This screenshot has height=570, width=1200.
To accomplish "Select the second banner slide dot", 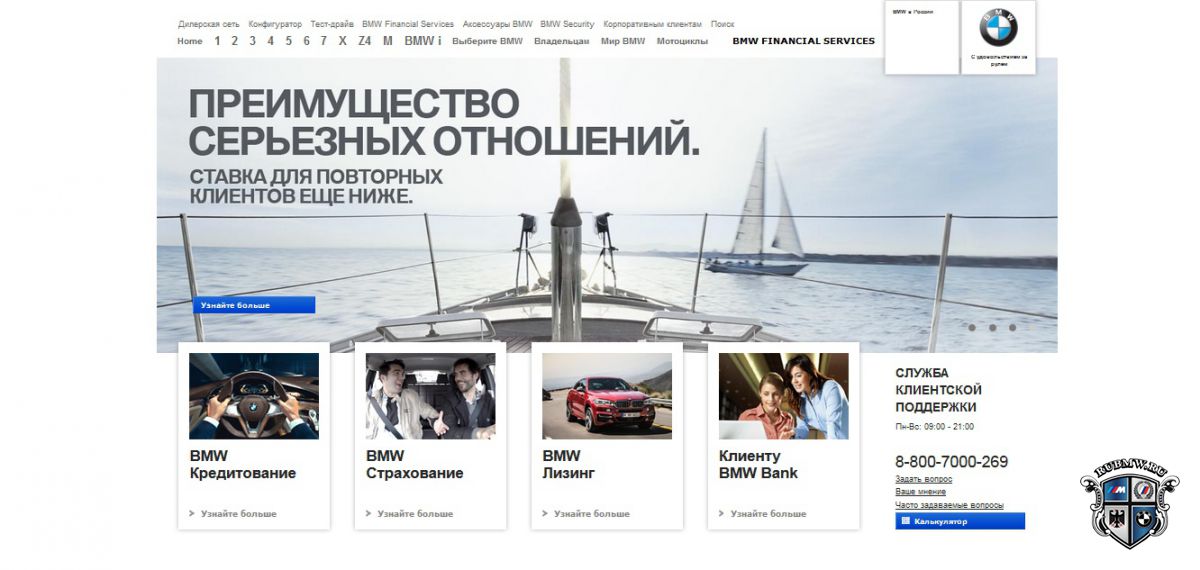I will pyautogui.click(x=992, y=327).
